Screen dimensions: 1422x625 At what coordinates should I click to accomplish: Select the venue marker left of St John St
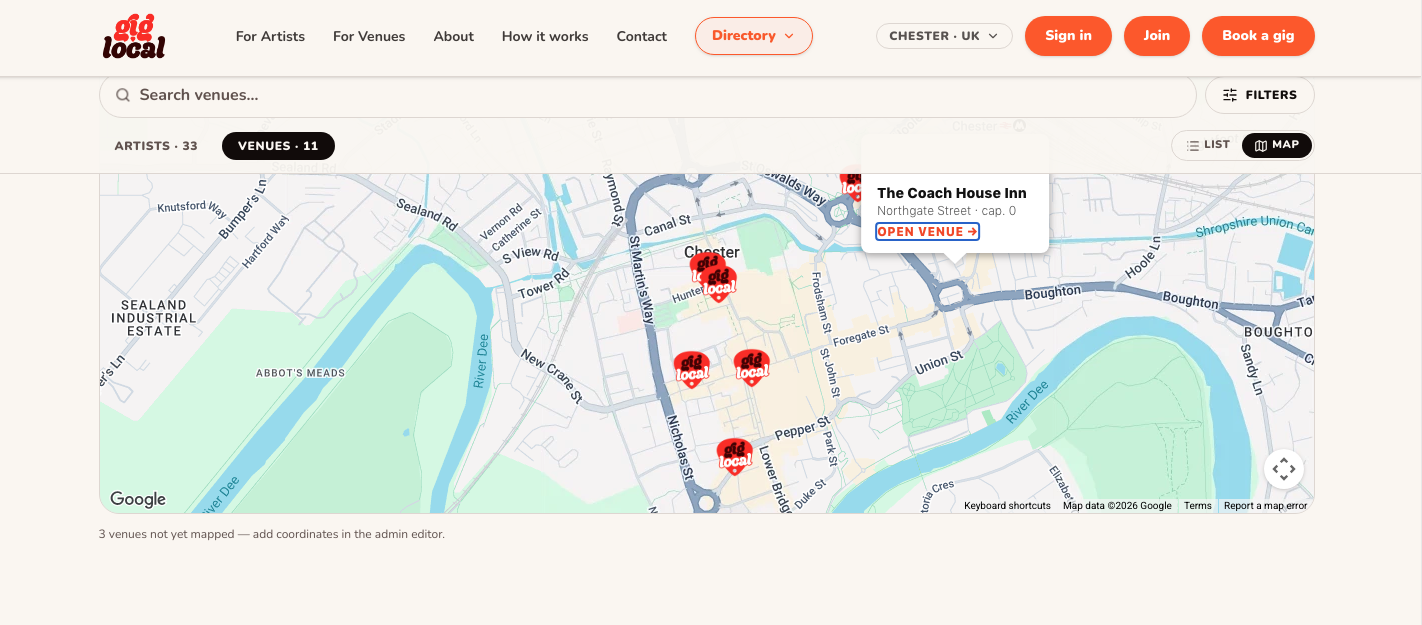752,367
